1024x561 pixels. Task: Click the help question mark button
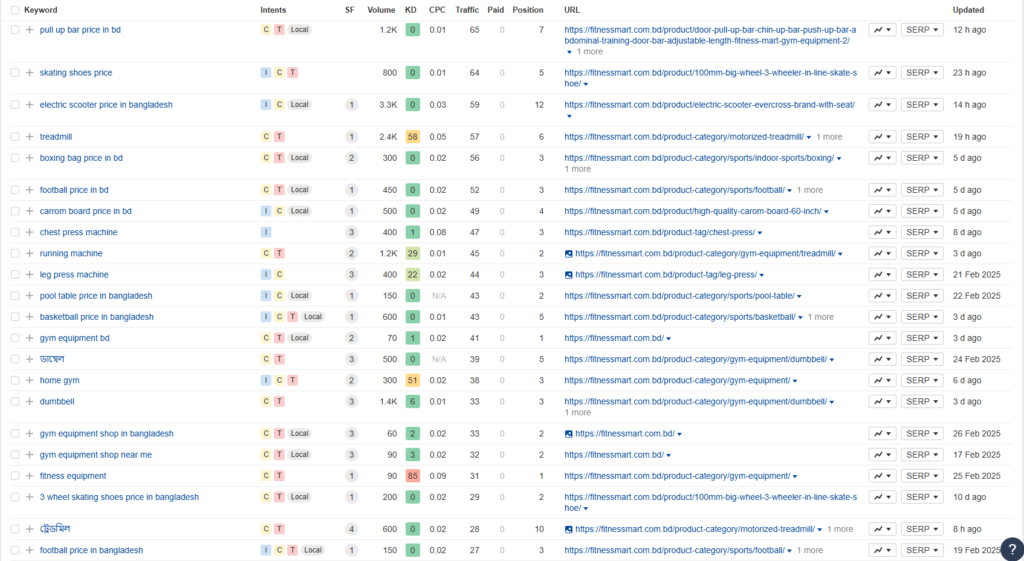(1011, 549)
